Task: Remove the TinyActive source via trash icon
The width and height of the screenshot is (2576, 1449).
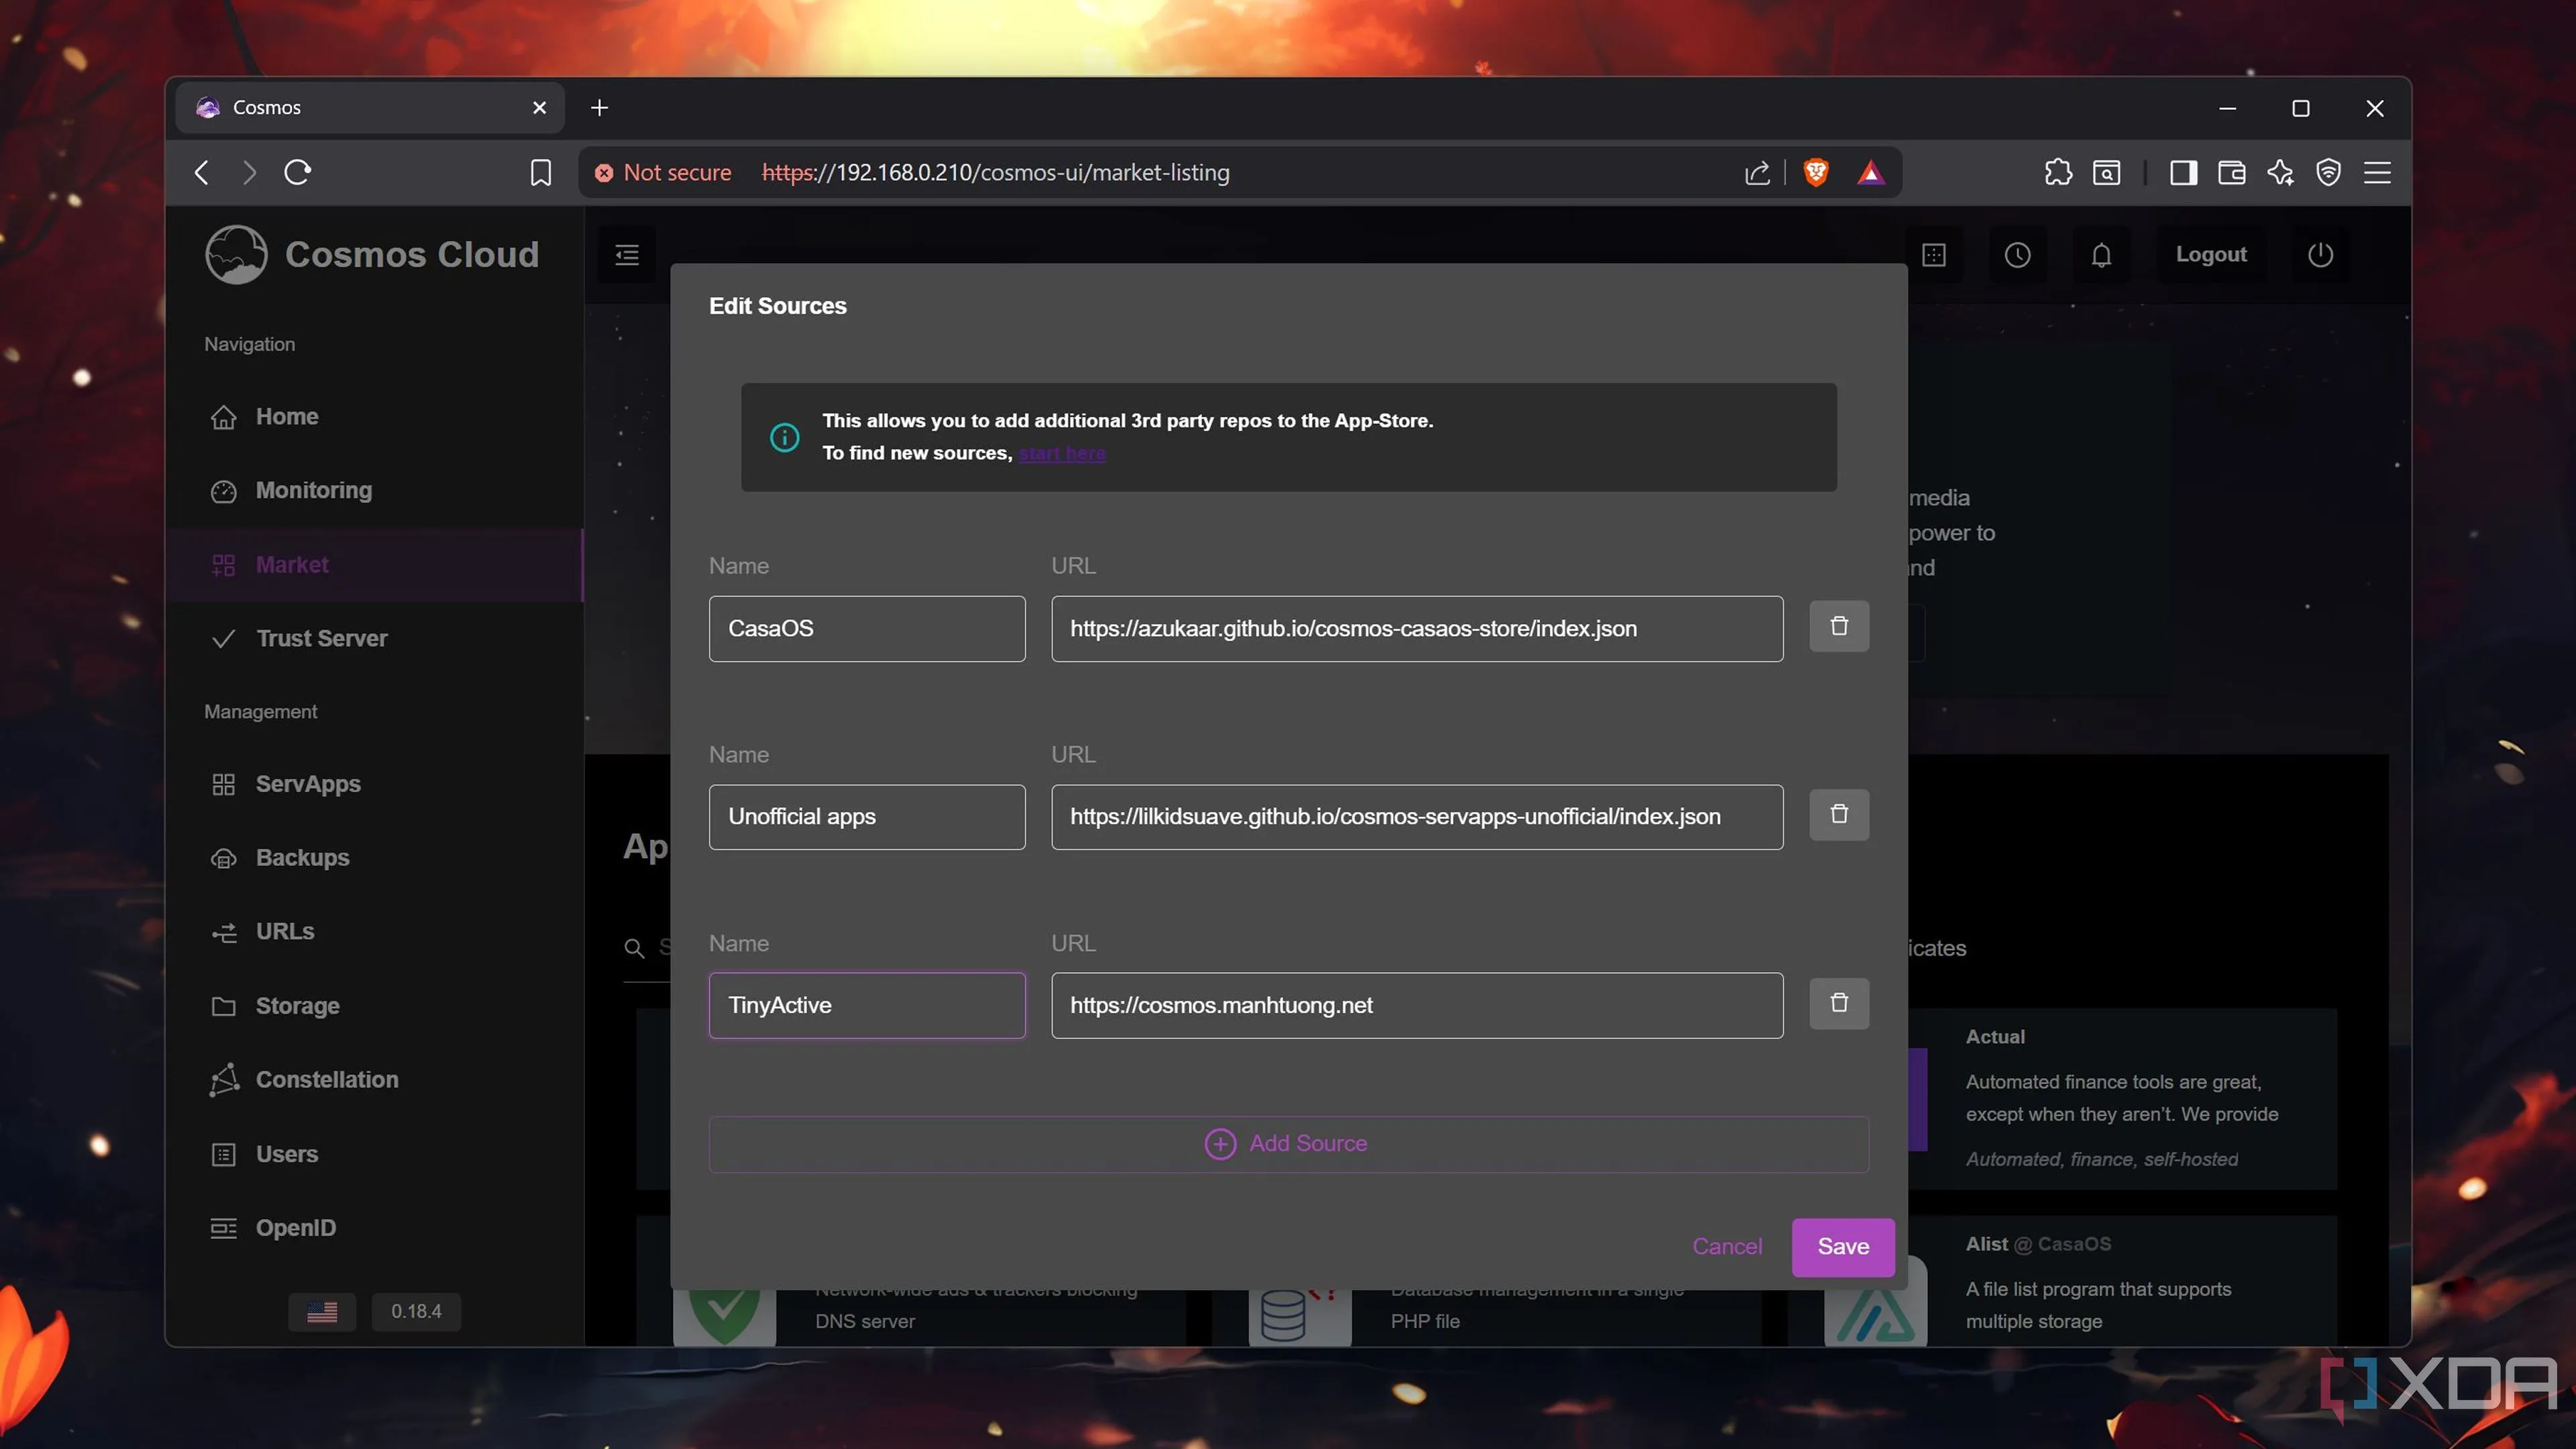Action: tap(1838, 1003)
